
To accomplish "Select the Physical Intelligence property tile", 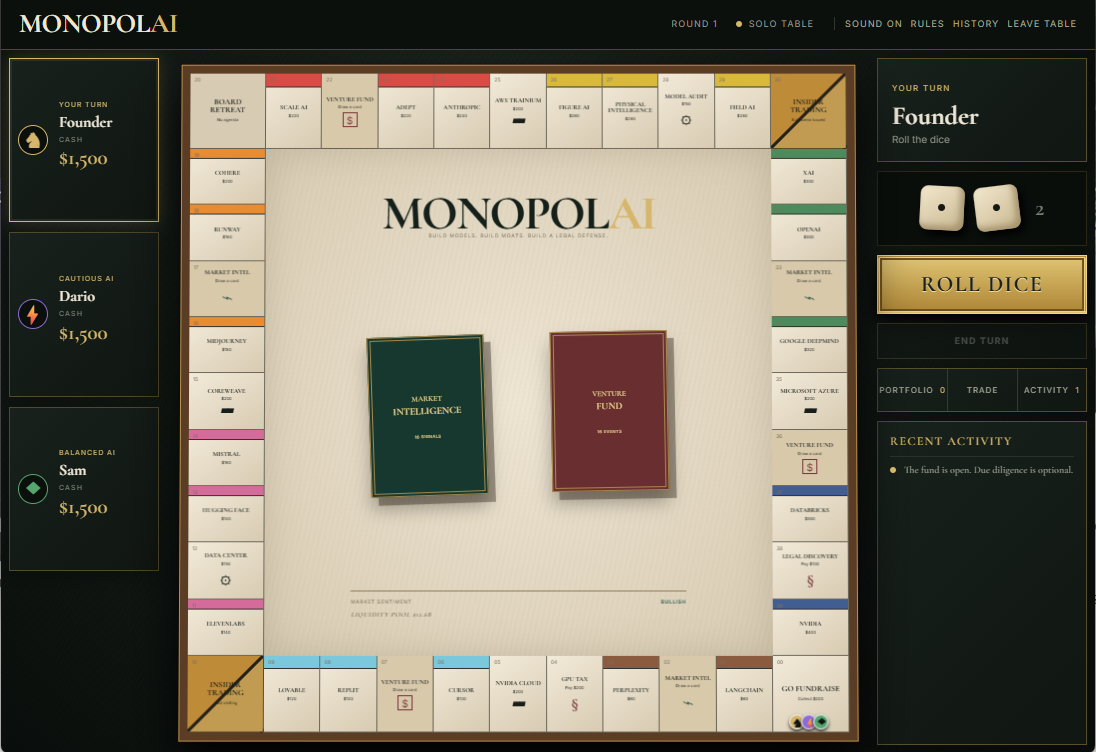I will [x=630, y=110].
